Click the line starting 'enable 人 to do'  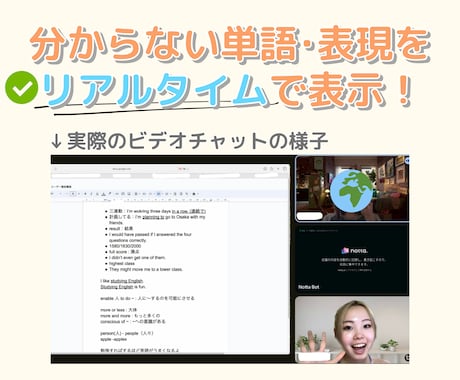(147, 298)
